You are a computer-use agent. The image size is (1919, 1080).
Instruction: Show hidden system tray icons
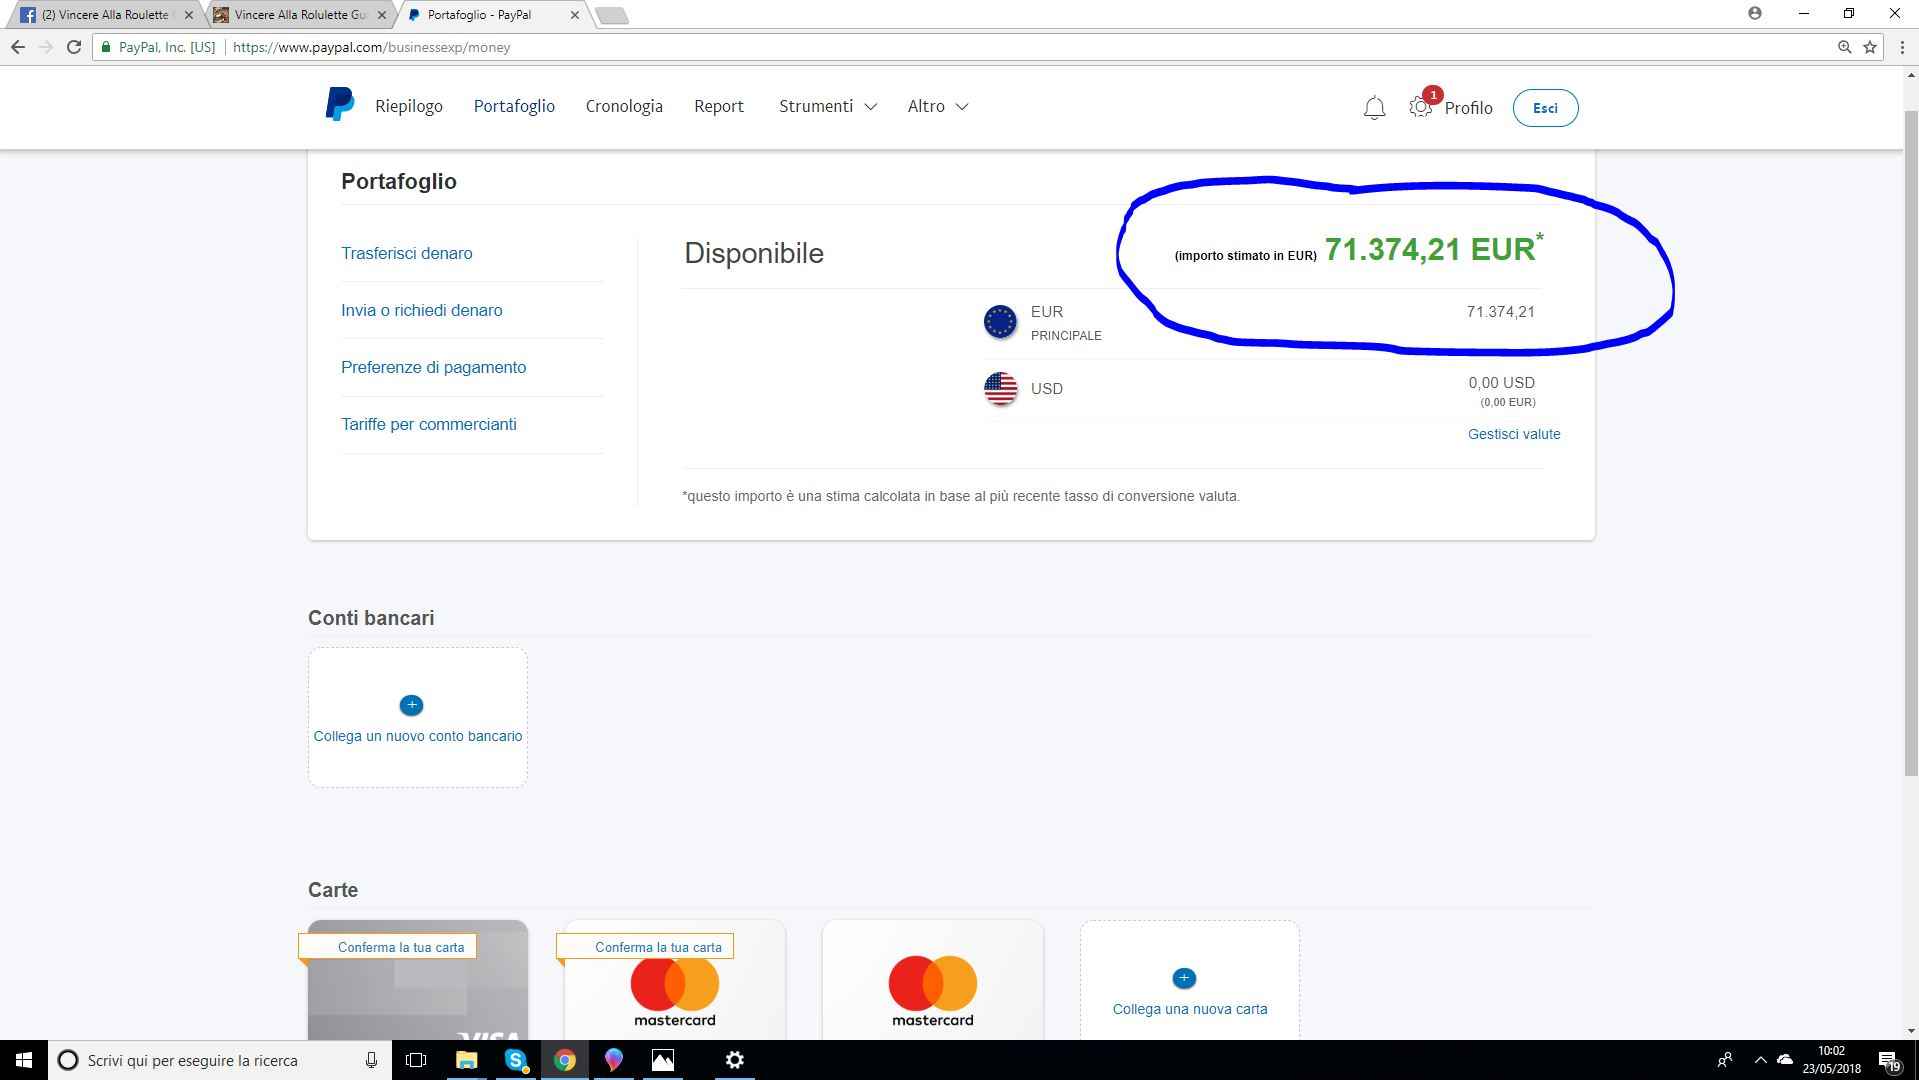point(1760,1060)
